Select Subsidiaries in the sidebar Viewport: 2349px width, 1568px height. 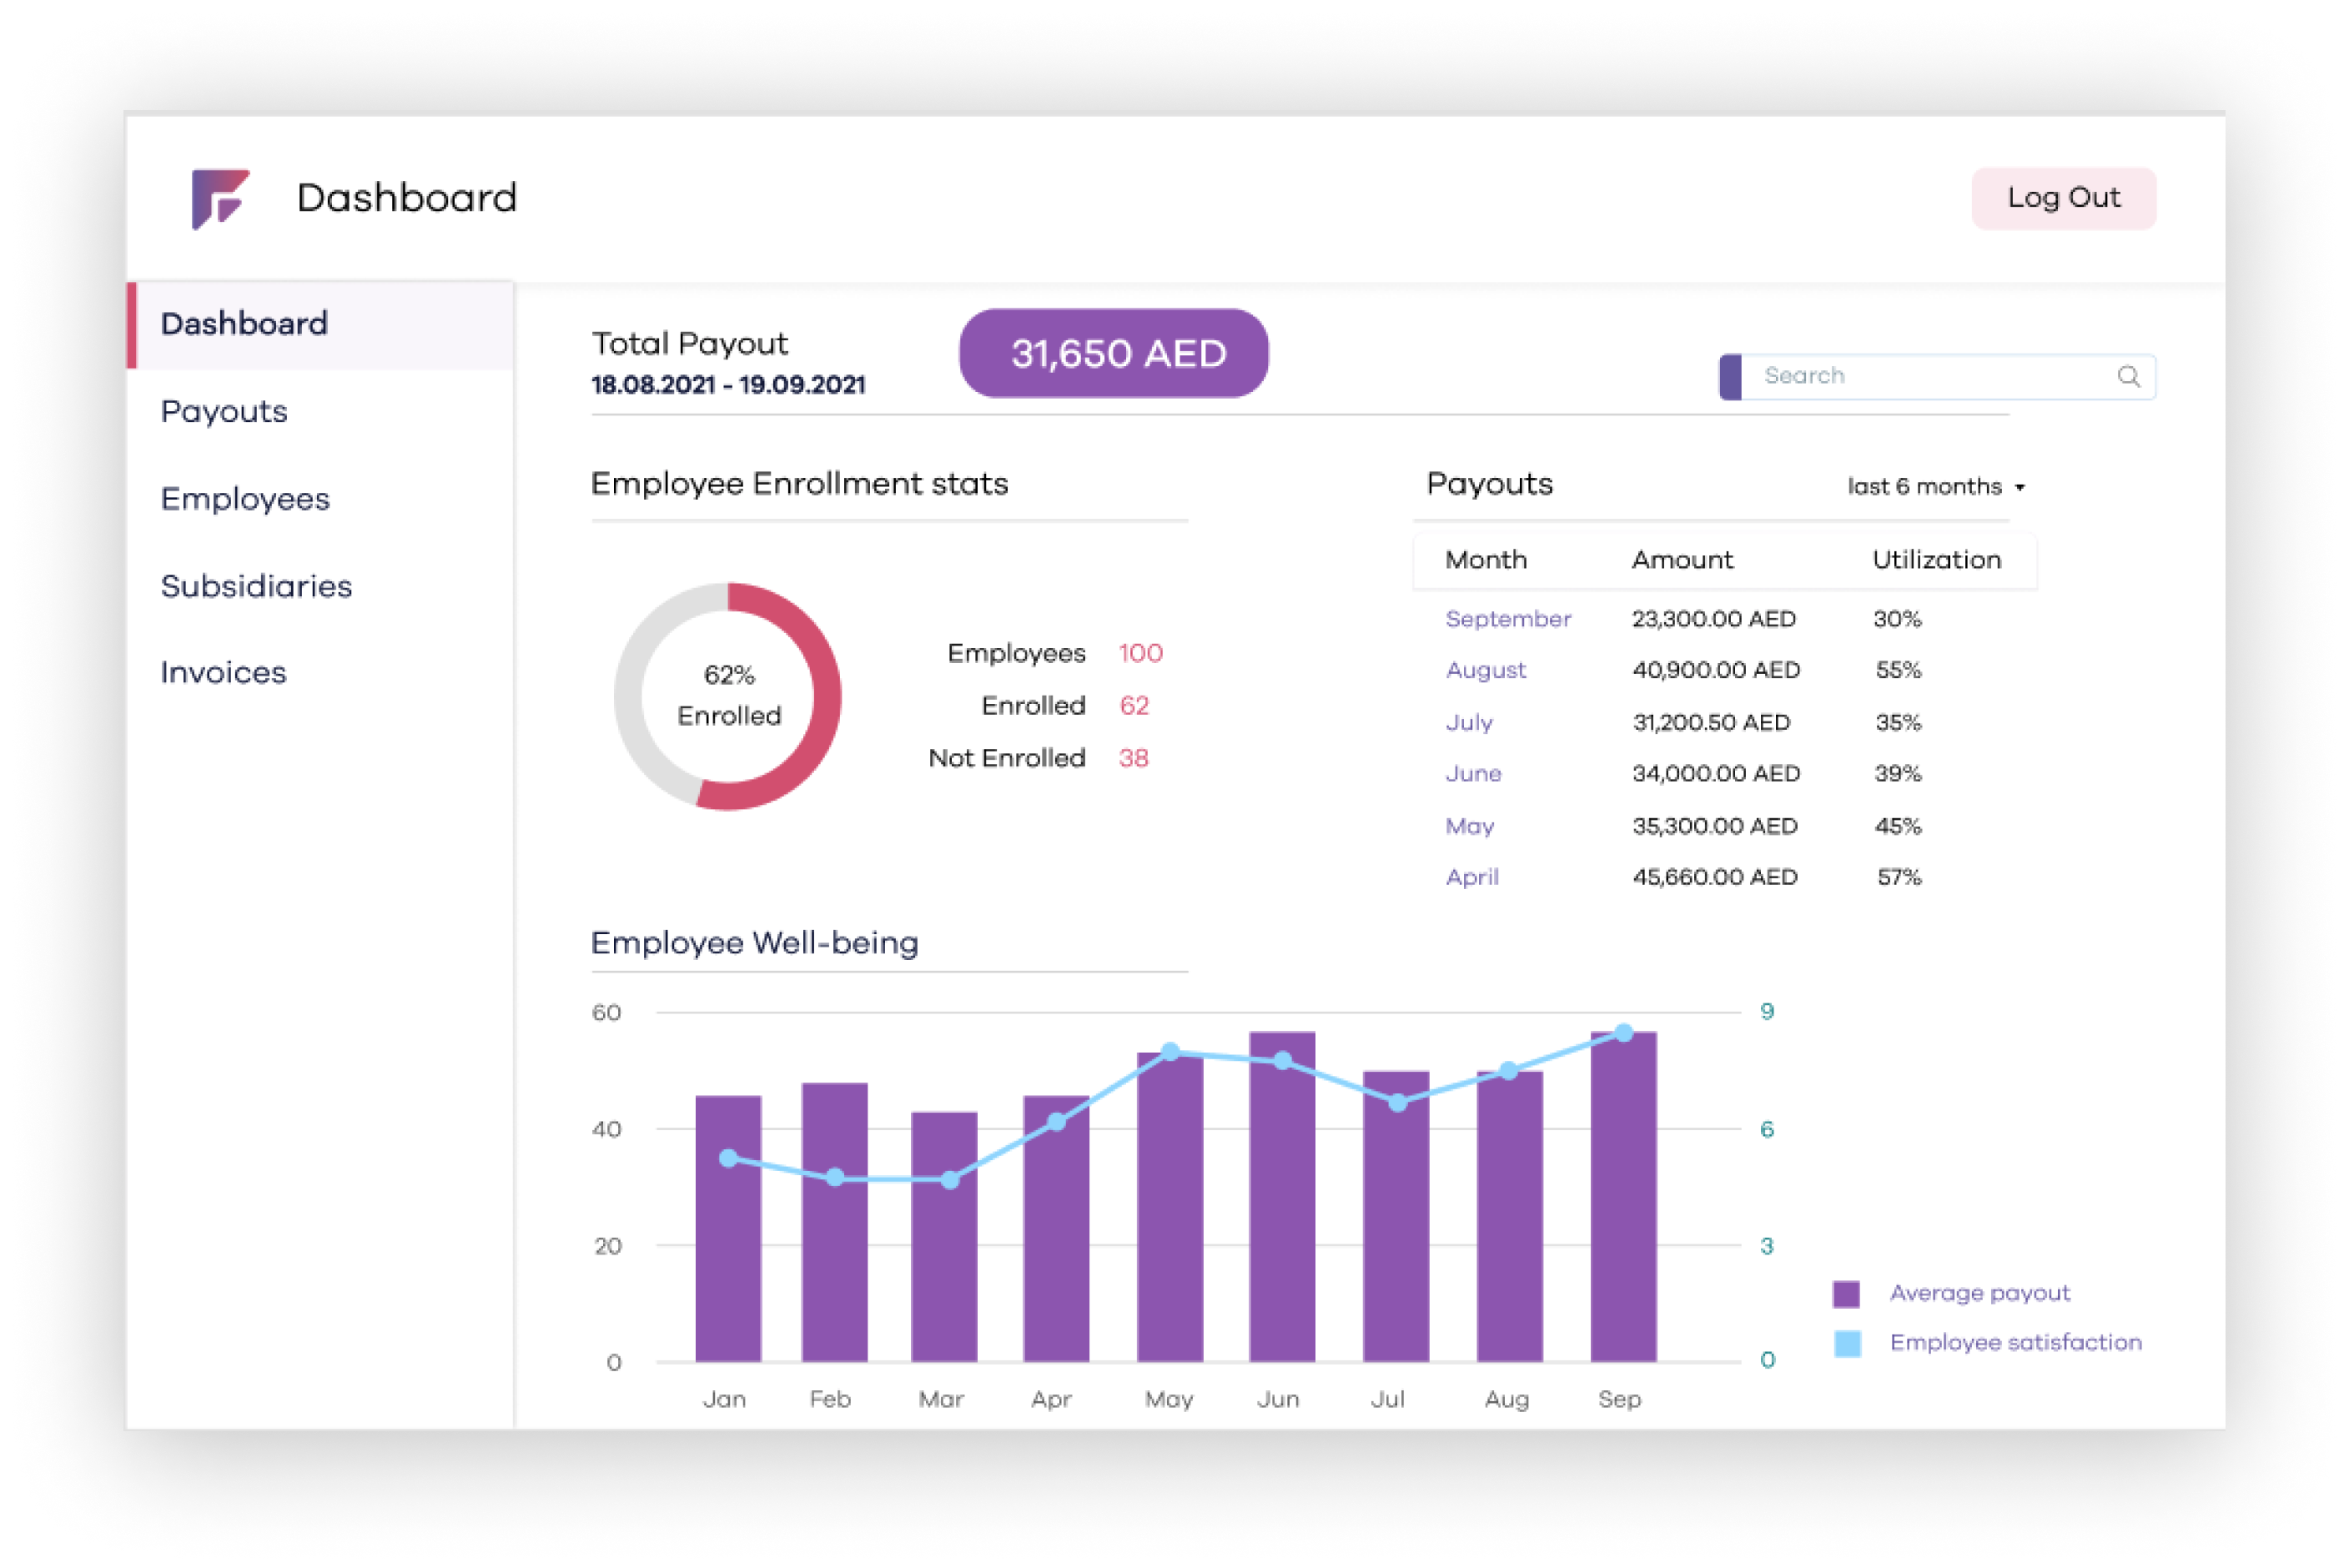256,586
